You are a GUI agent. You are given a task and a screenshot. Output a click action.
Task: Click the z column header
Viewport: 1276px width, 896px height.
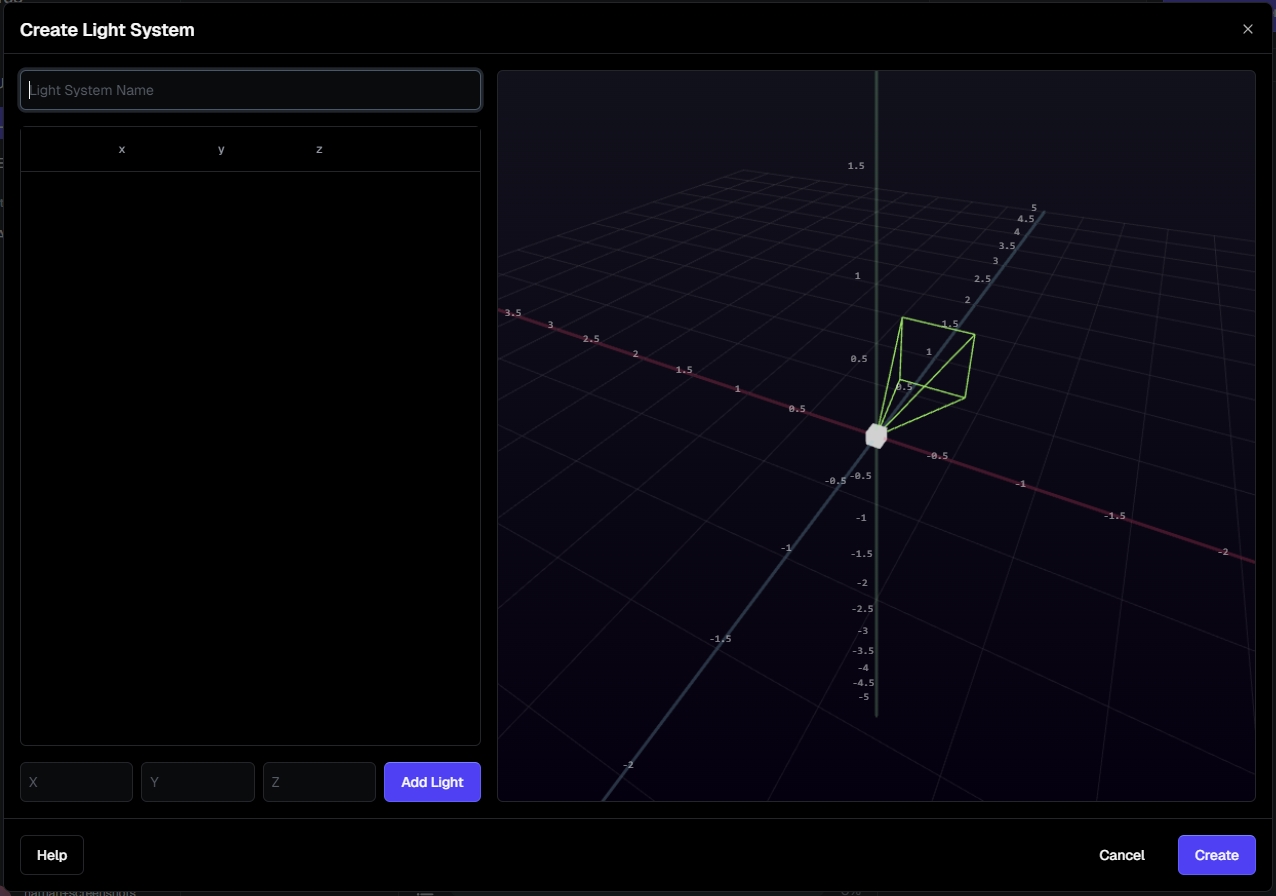pos(319,149)
